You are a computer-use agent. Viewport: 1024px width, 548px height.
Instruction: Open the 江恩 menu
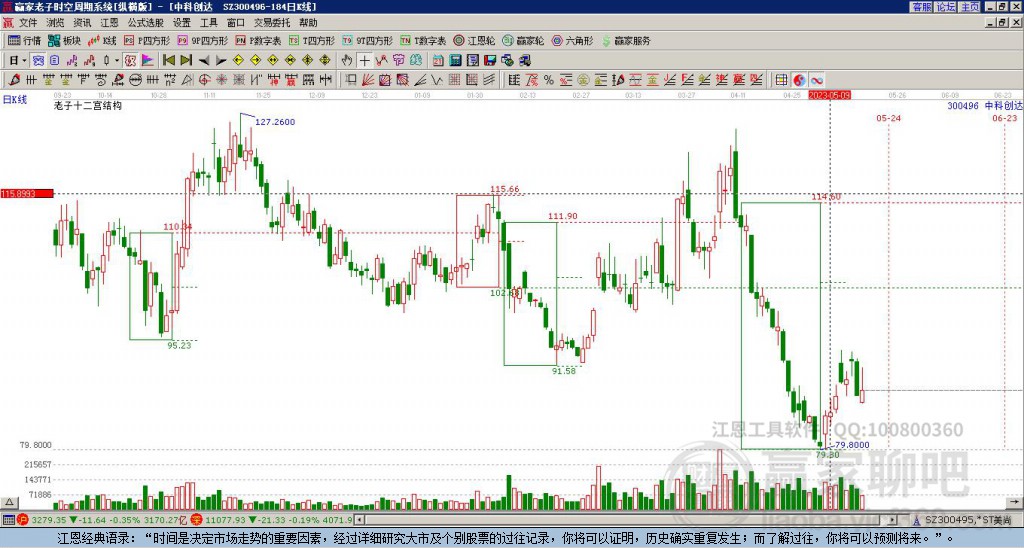pyautogui.click(x=109, y=23)
